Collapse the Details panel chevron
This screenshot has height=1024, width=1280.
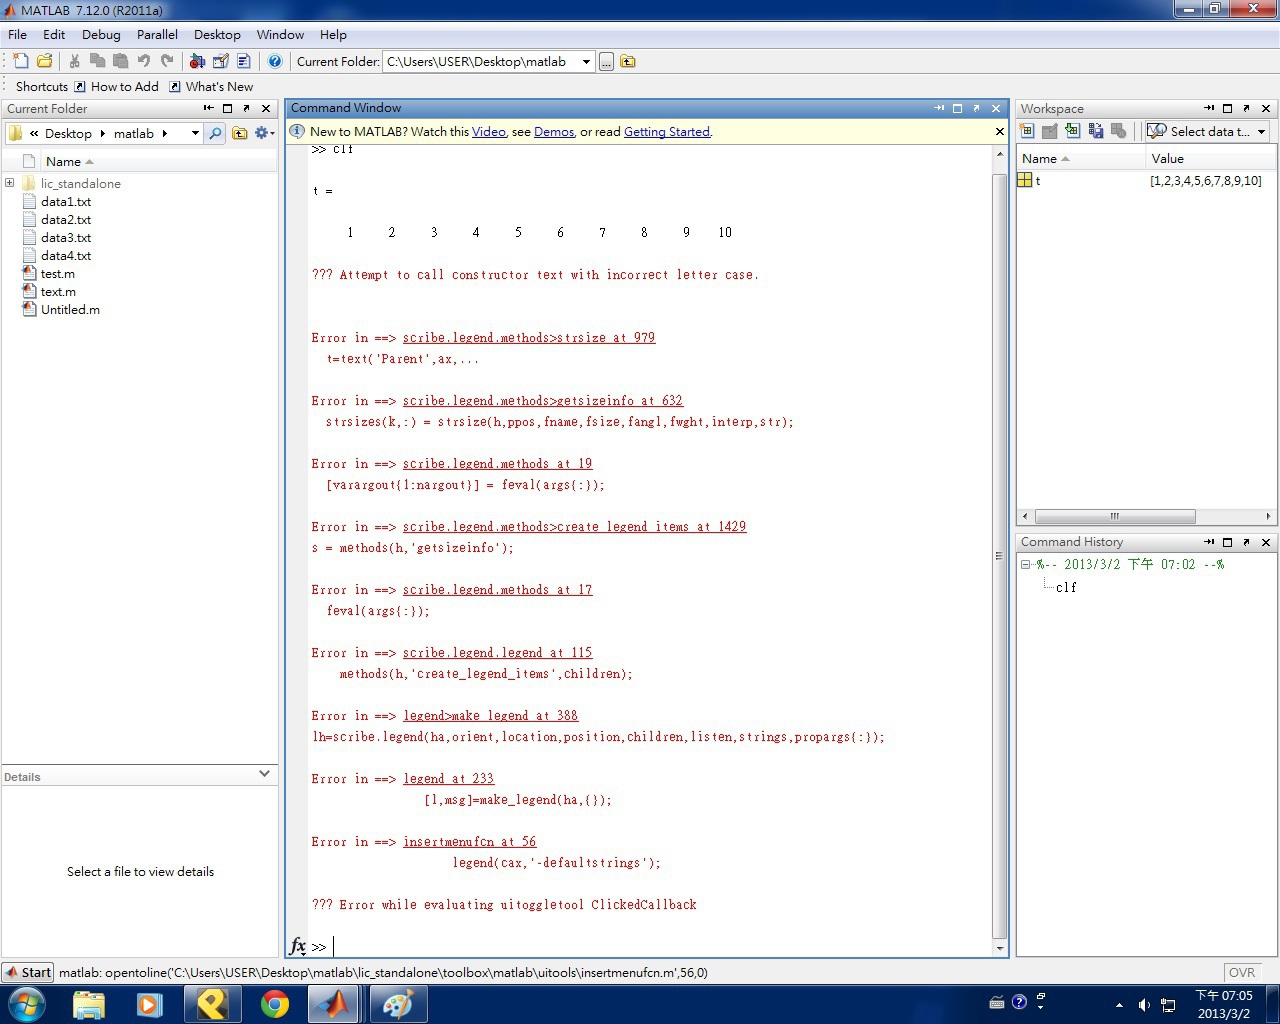264,773
